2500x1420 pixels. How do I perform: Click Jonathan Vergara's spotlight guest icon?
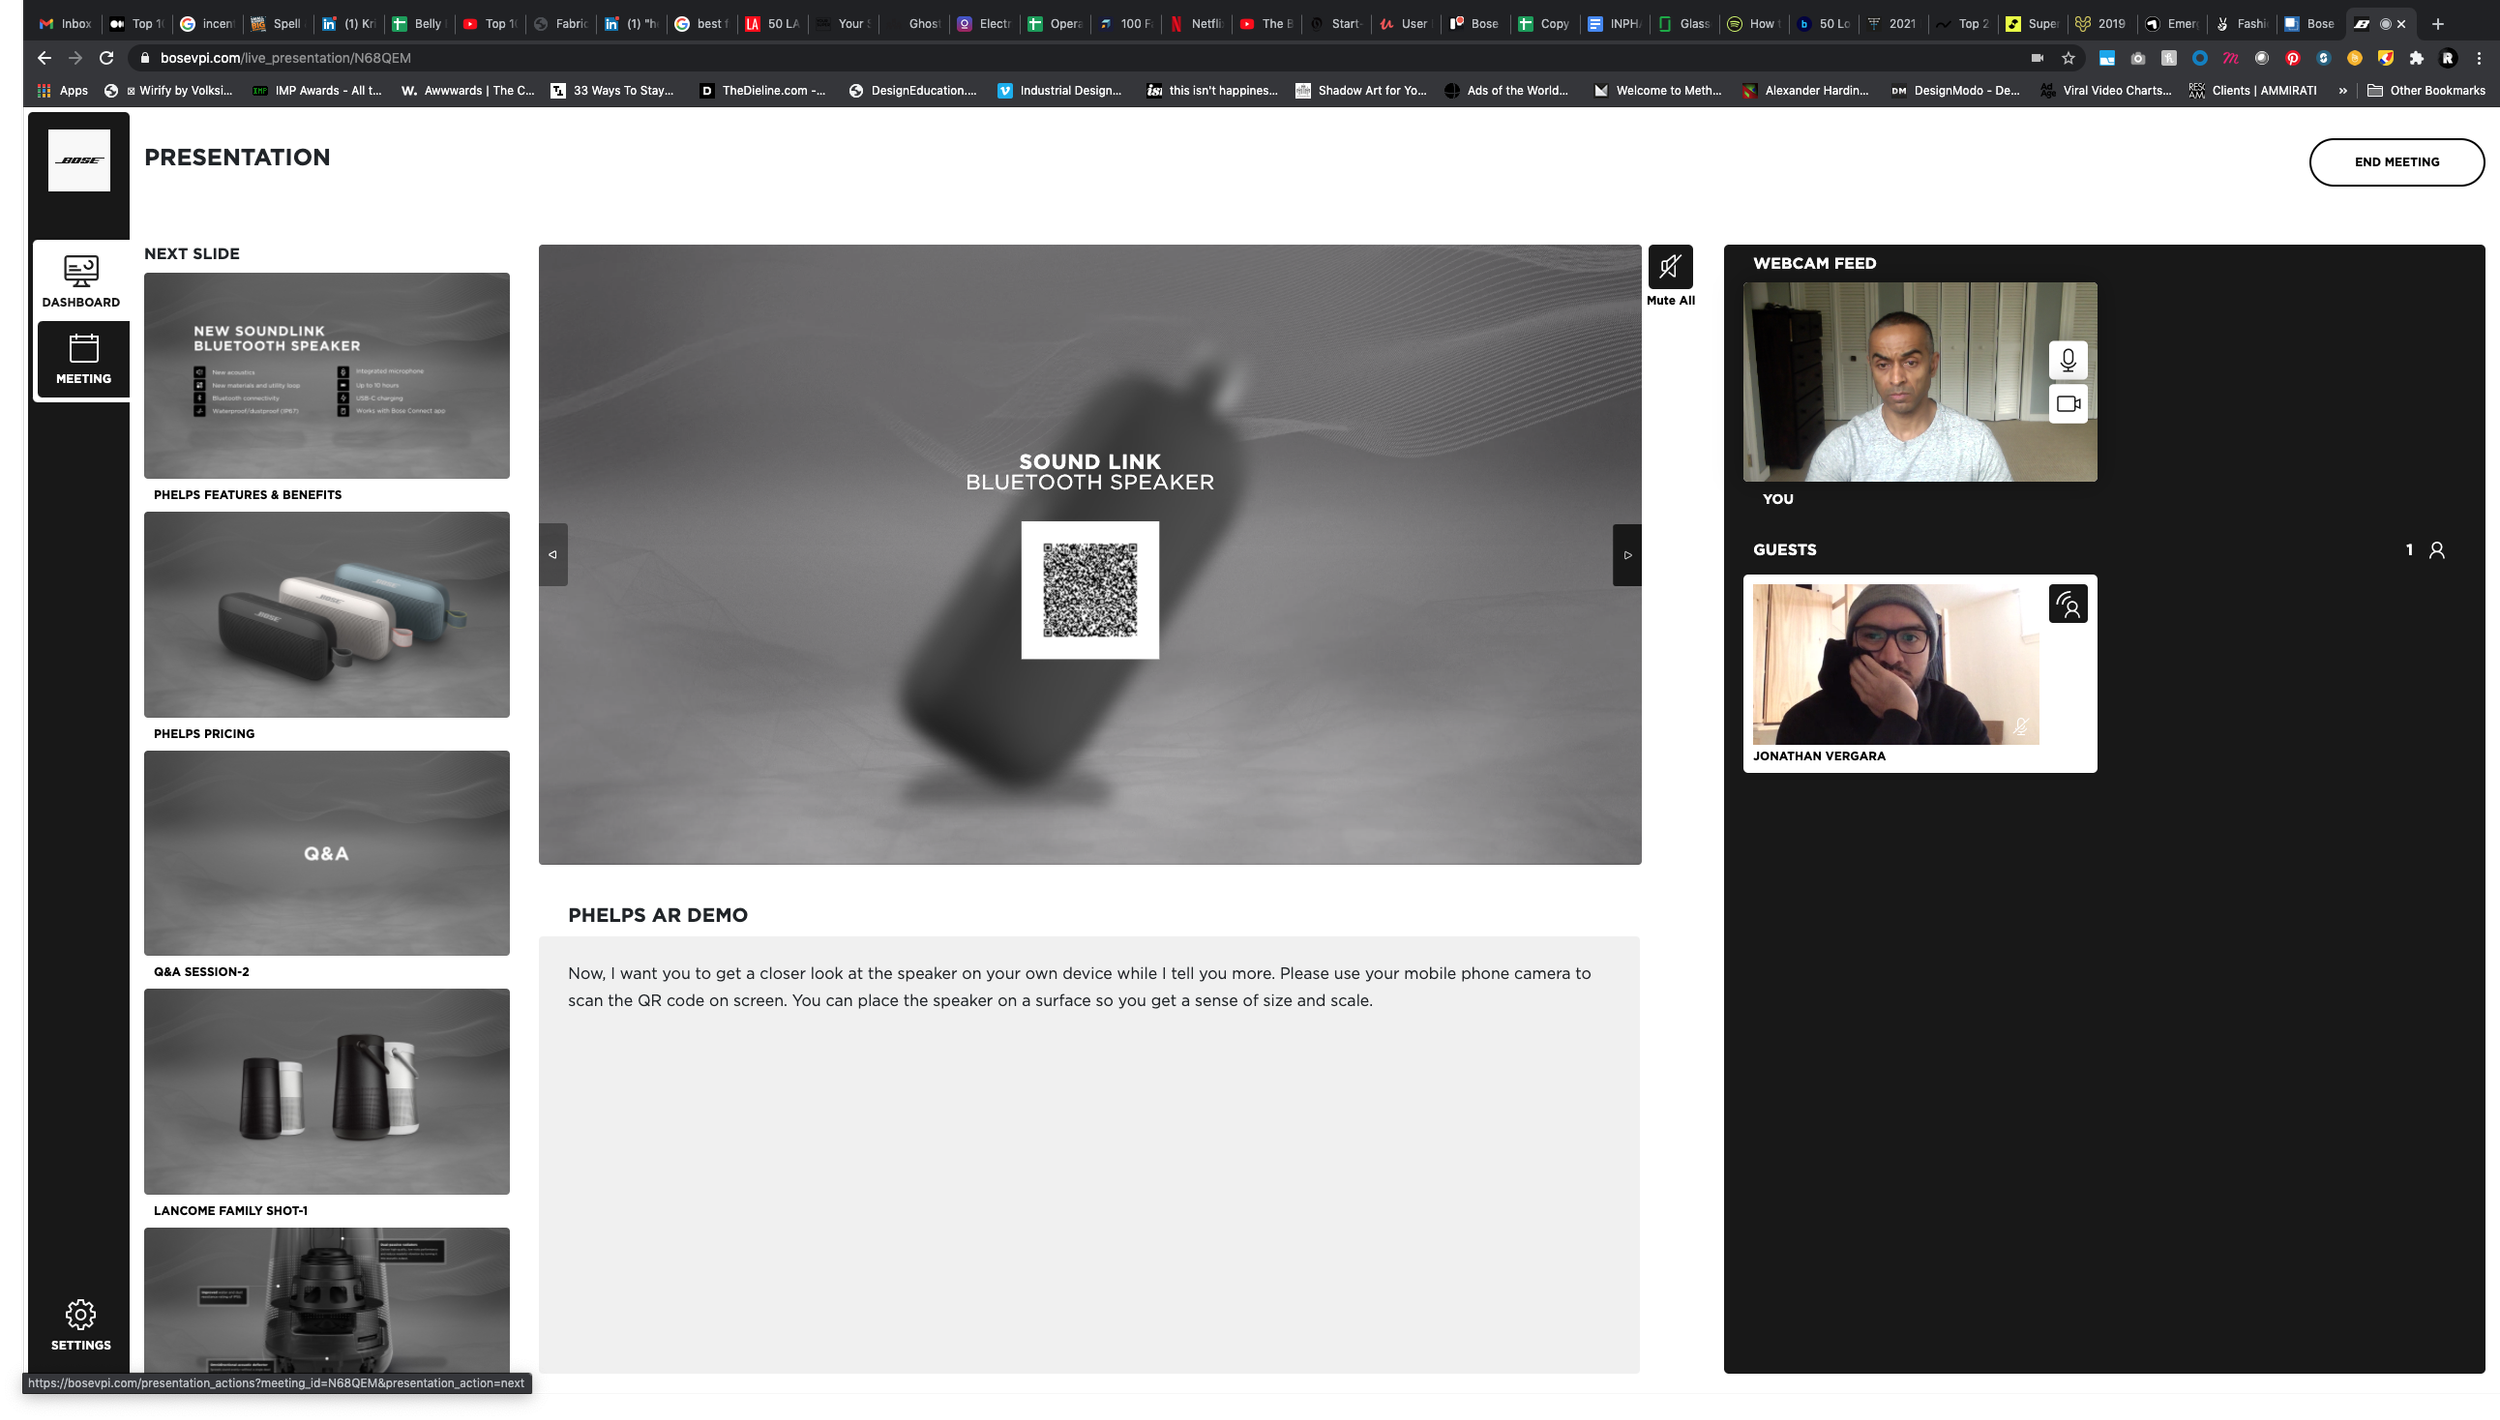pyautogui.click(x=2068, y=604)
